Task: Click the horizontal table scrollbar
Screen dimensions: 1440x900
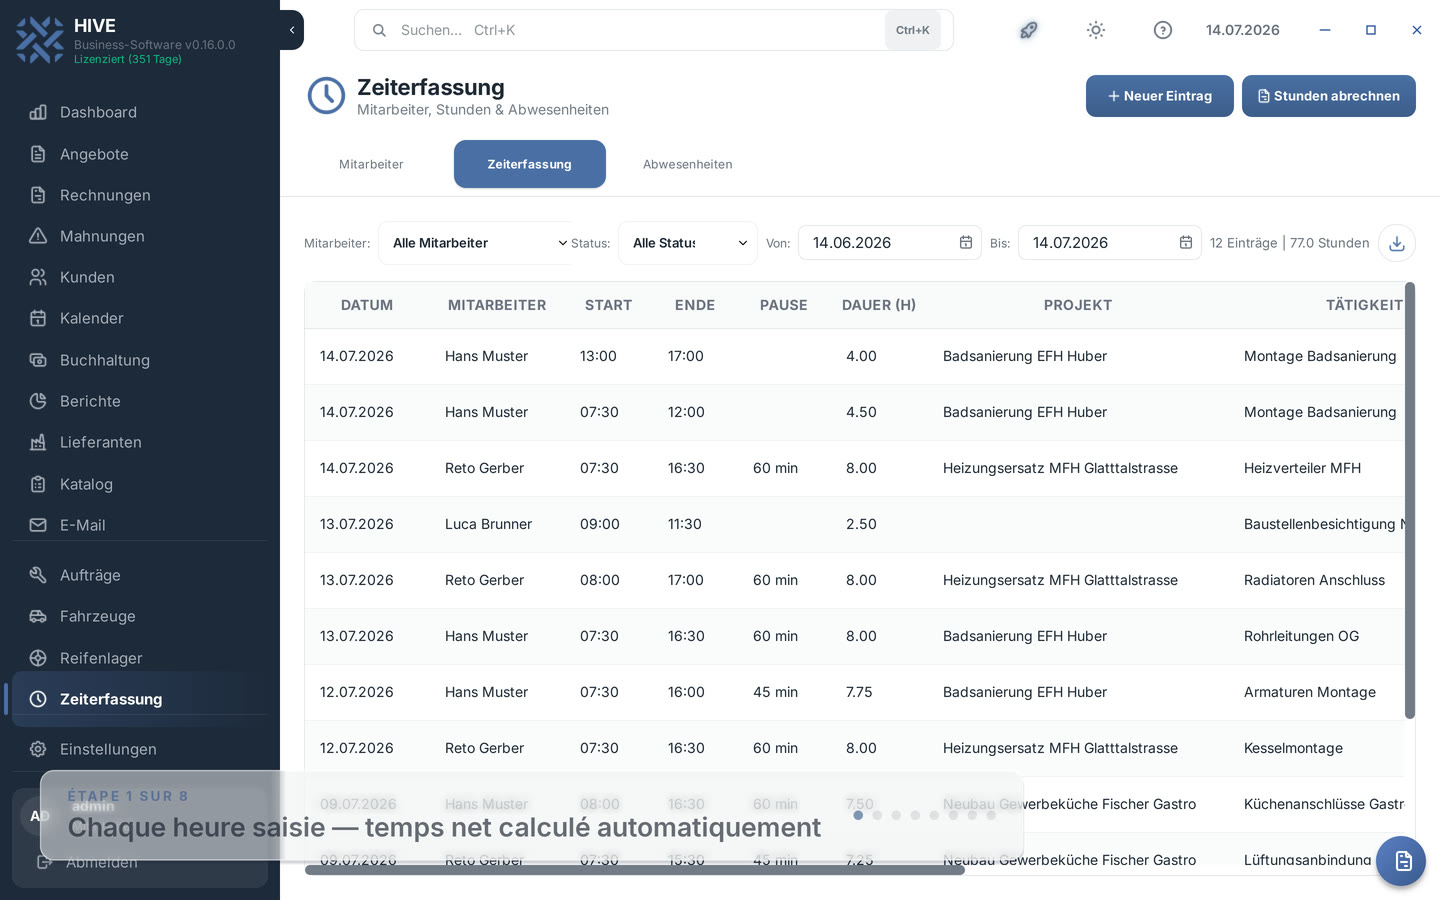Action: [635, 870]
